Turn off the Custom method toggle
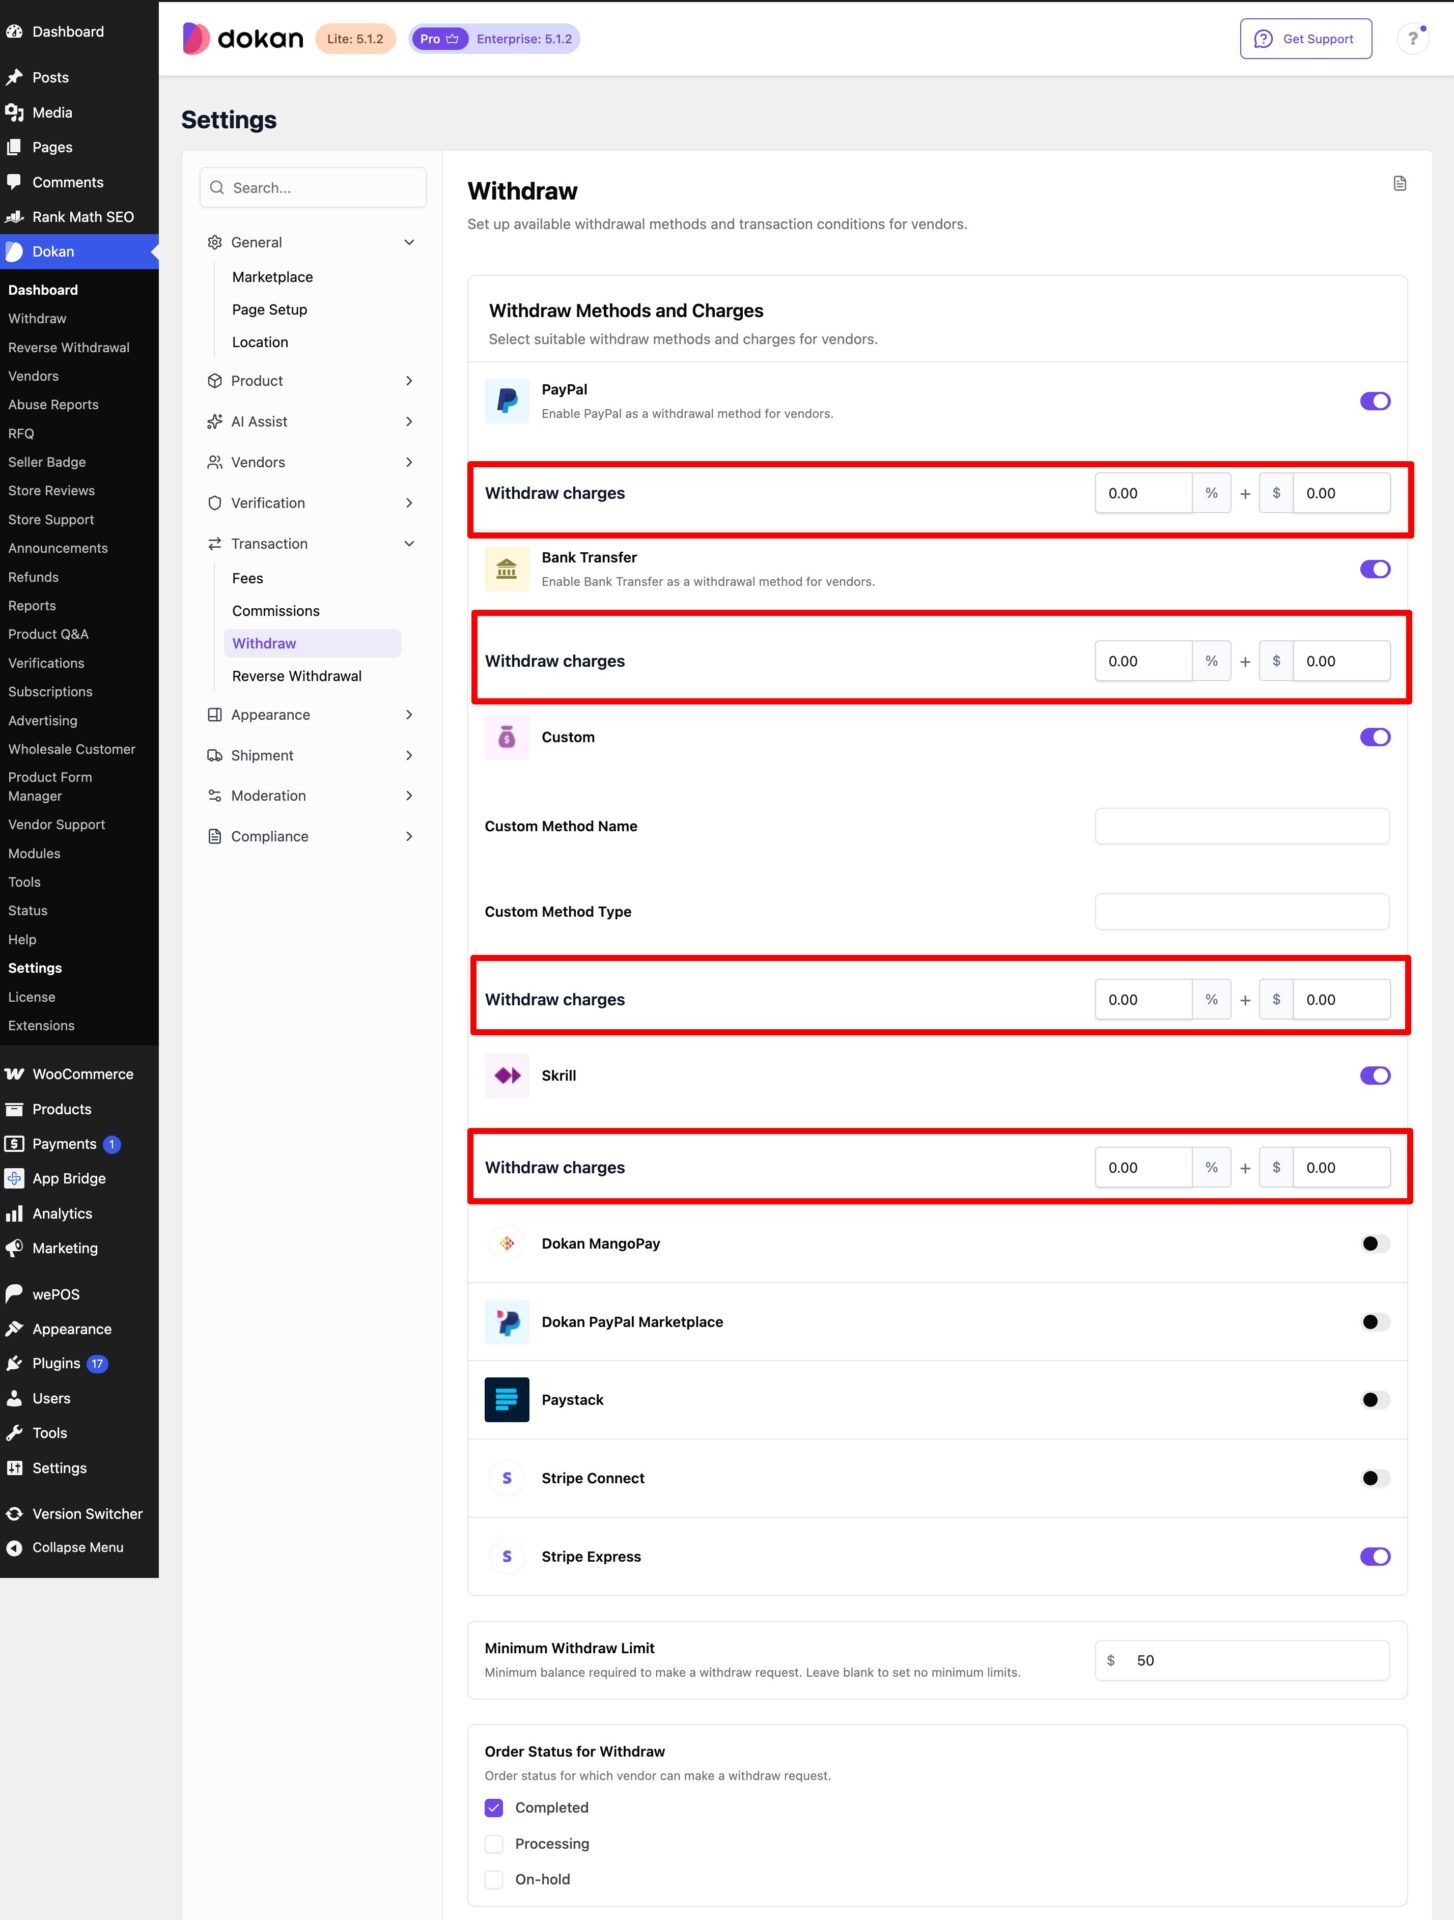Viewport: 1454px width, 1920px height. pos(1375,737)
